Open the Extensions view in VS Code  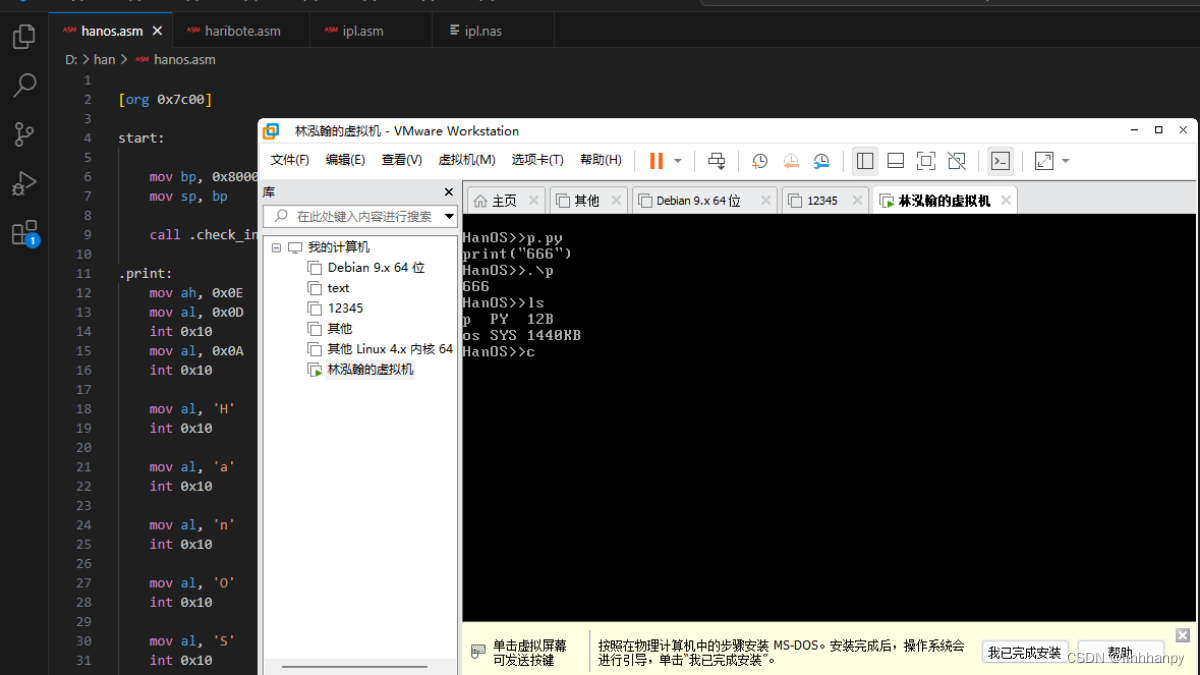coord(24,233)
